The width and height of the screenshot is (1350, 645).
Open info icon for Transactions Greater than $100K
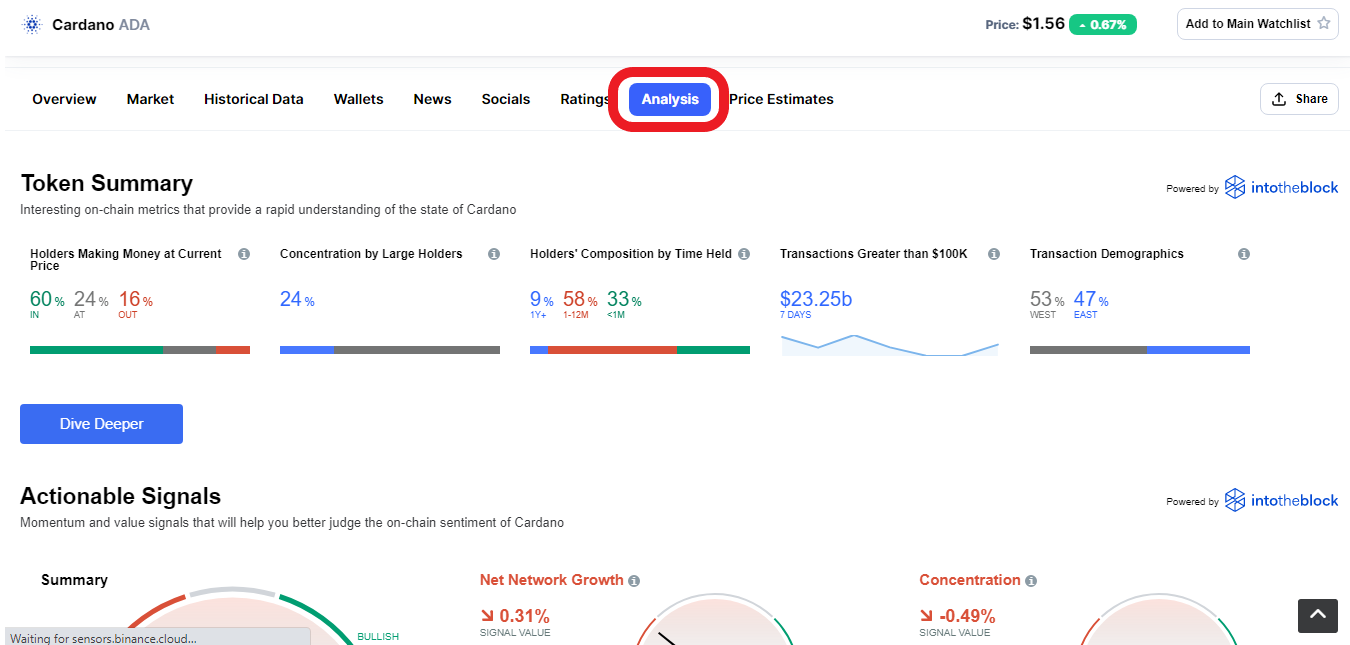coord(994,254)
